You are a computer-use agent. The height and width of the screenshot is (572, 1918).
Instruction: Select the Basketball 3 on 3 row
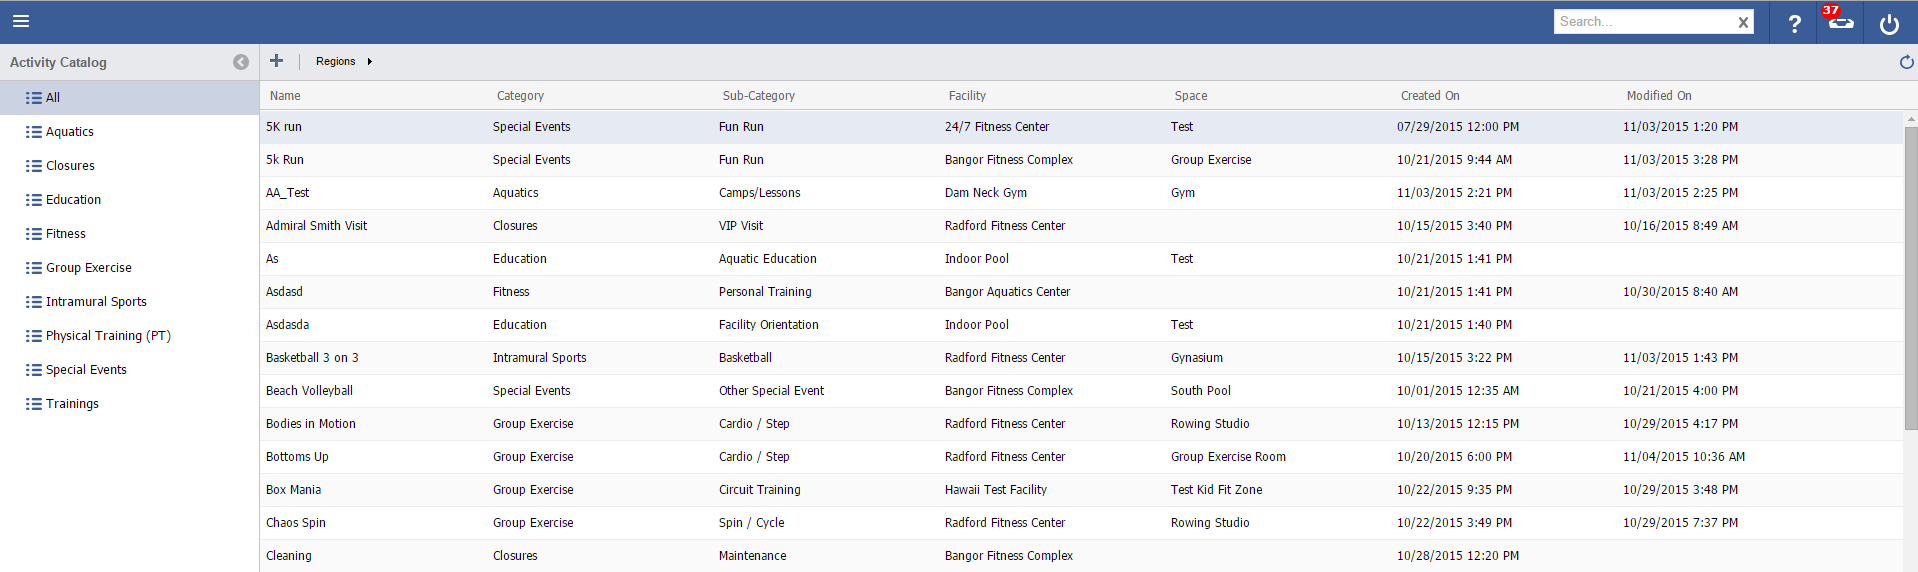(312, 358)
